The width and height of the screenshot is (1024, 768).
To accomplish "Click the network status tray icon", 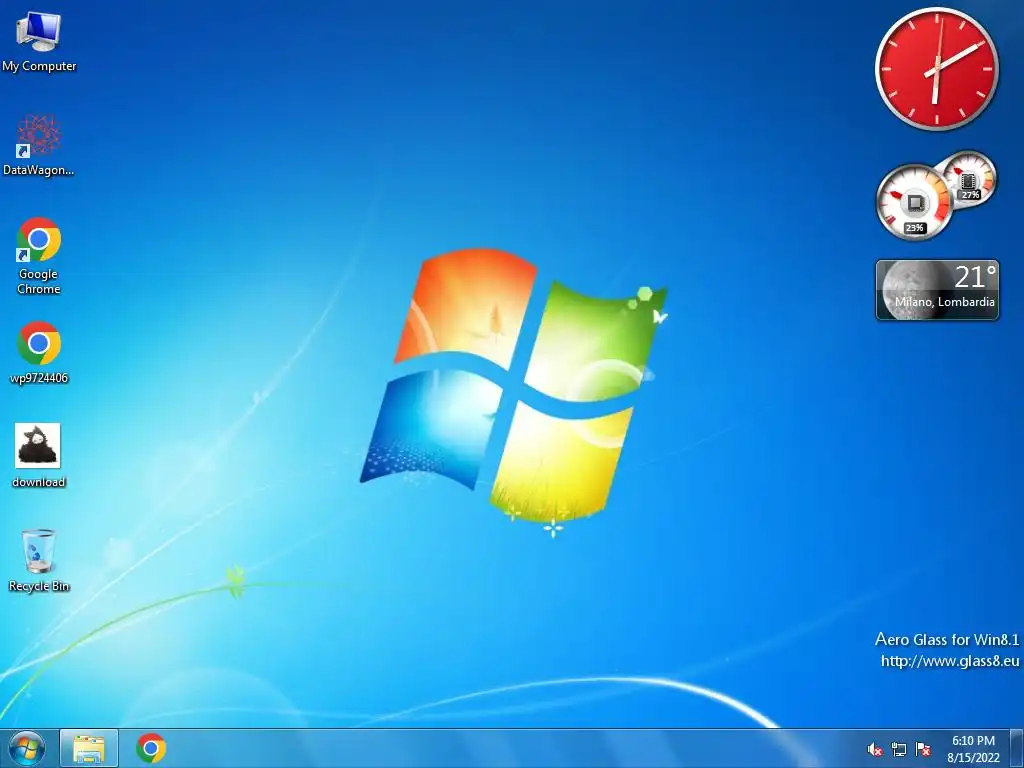I will (x=899, y=750).
